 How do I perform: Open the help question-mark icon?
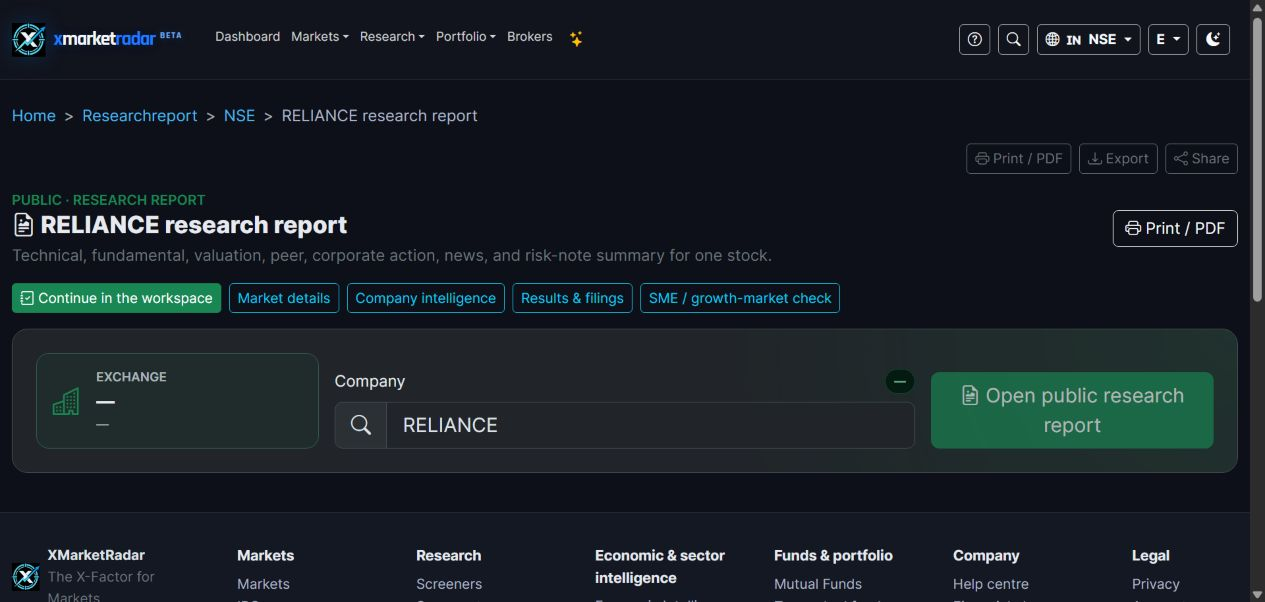[x=974, y=39]
